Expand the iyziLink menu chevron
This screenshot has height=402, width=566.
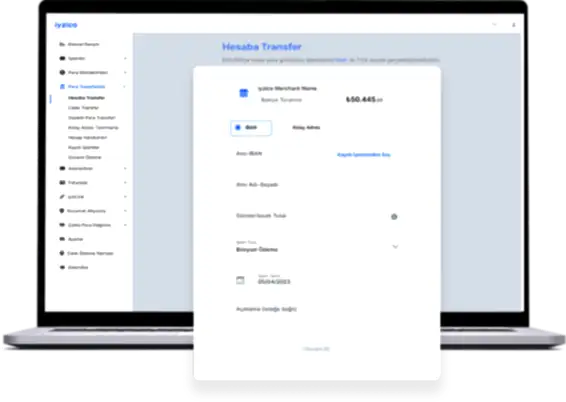pos(125,197)
